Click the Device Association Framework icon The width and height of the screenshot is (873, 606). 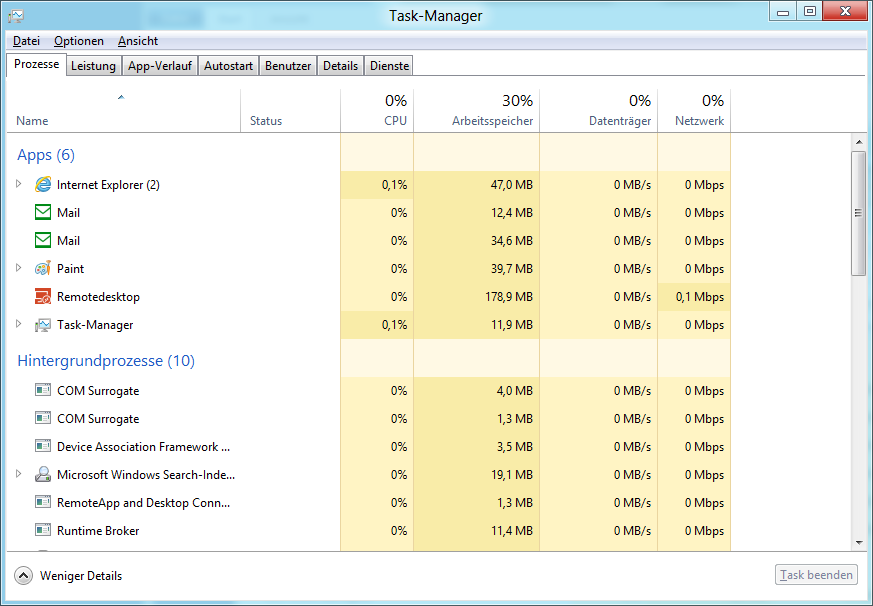(x=43, y=446)
